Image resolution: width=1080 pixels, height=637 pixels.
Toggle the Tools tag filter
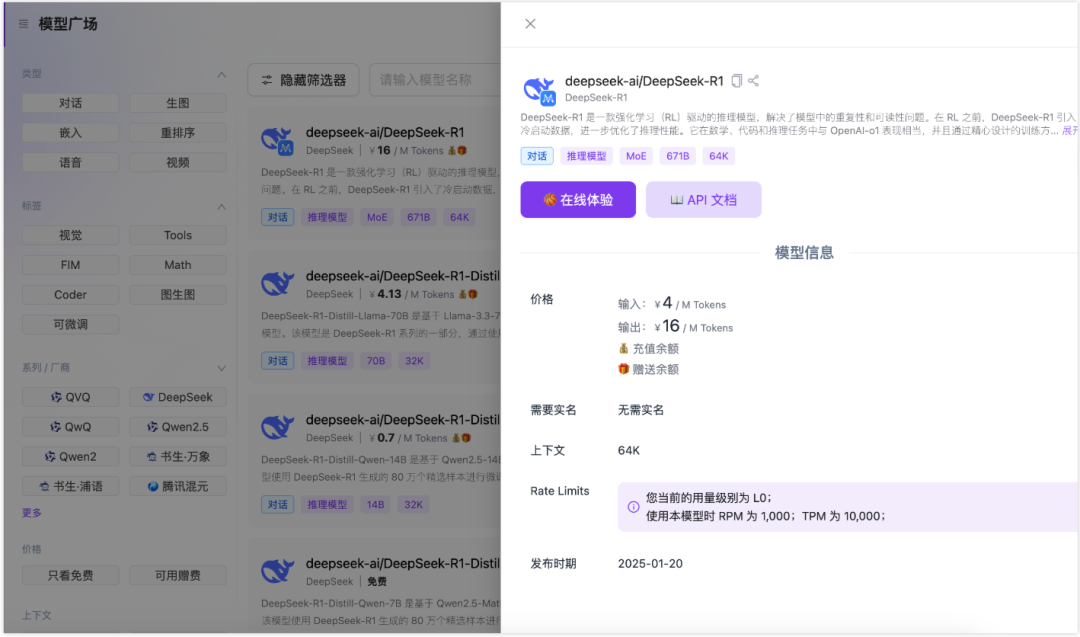(x=178, y=236)
